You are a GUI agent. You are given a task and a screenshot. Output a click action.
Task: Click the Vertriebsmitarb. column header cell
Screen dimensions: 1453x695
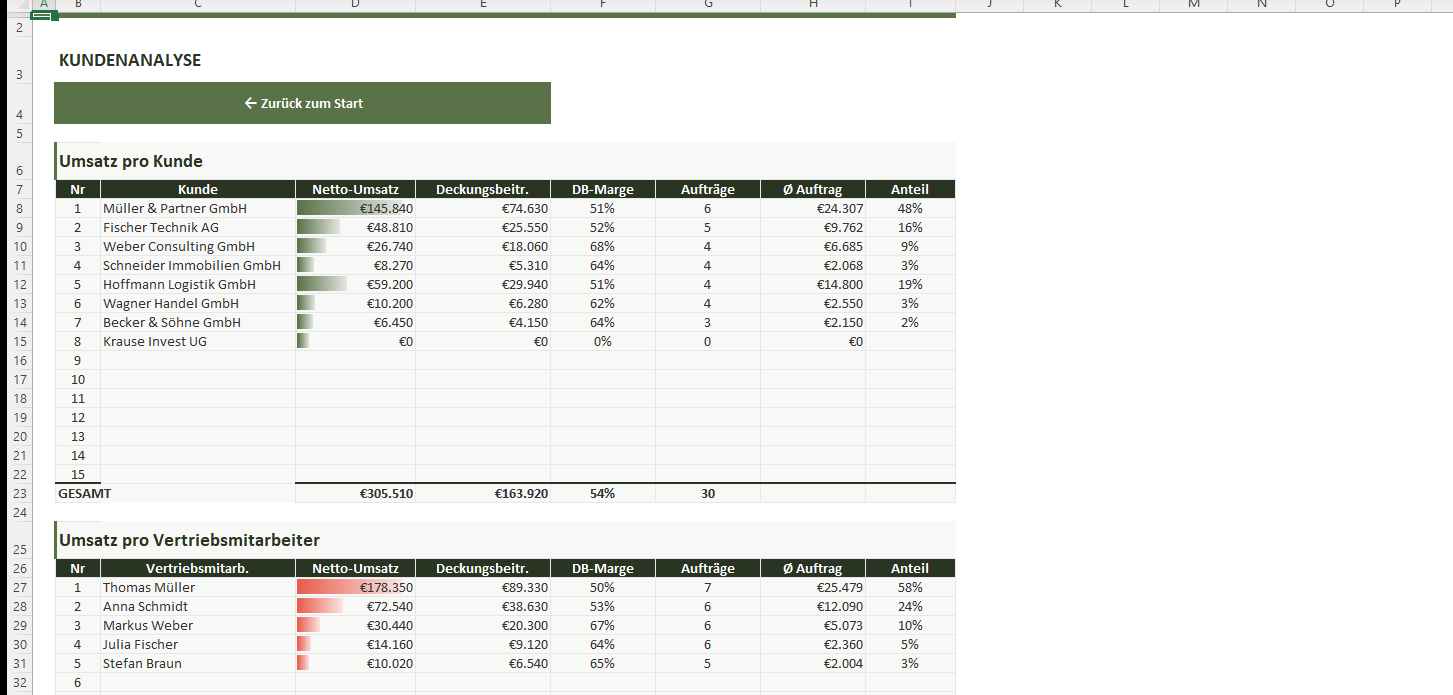[x=197, y=569]
